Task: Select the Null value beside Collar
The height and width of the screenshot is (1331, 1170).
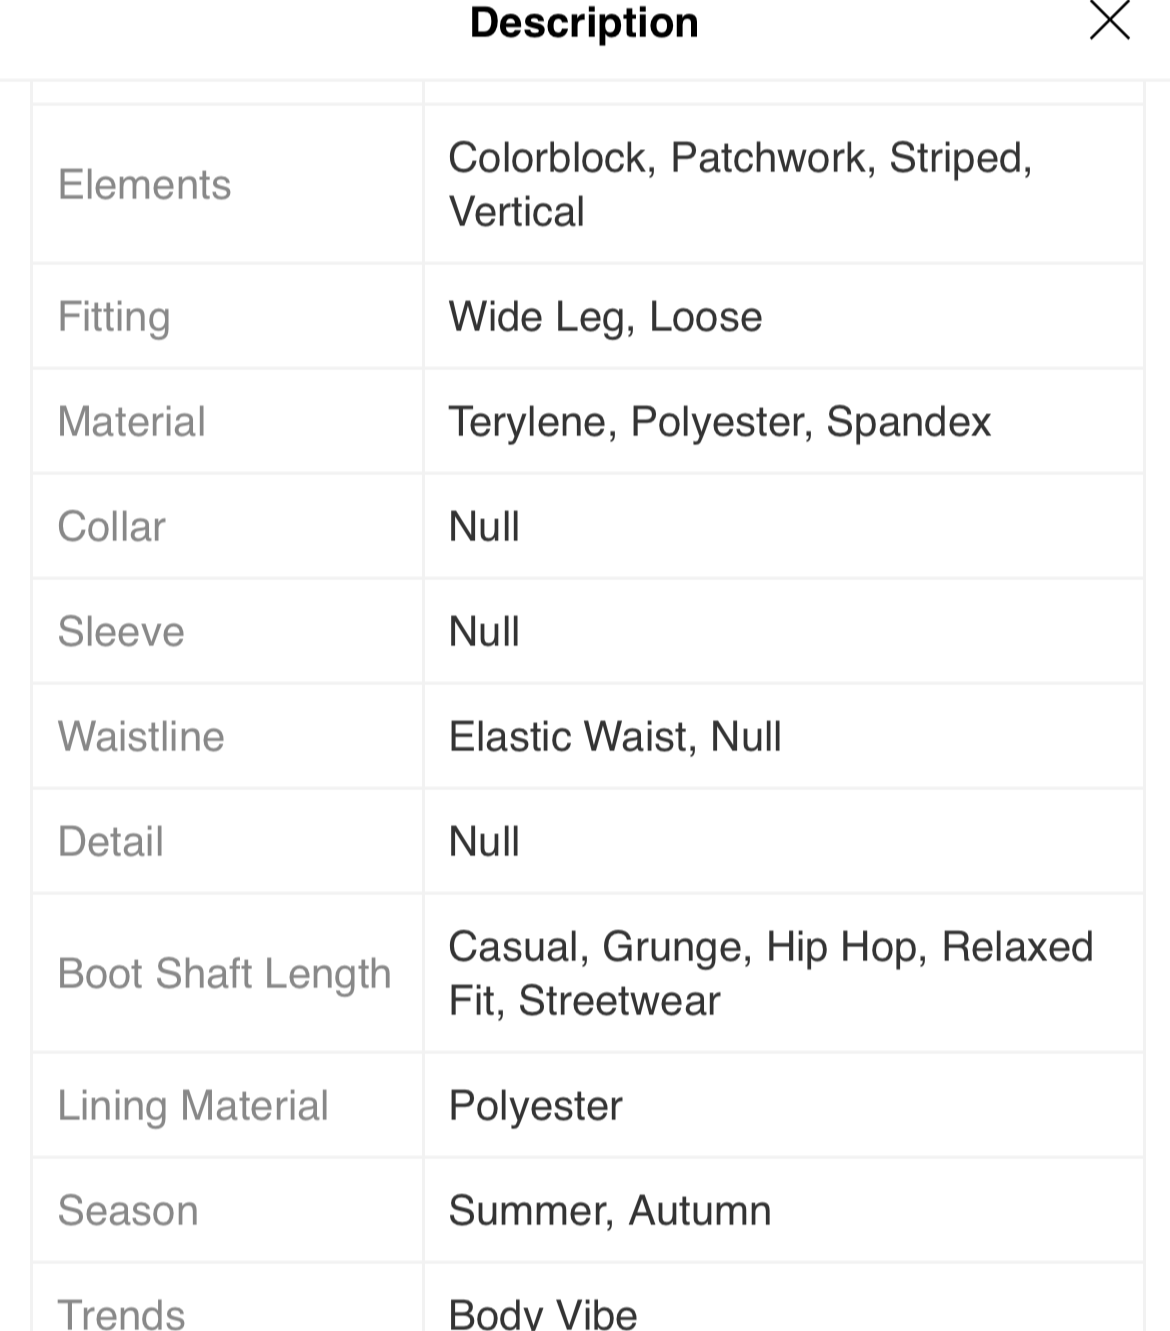Action: (x=484, y=527)
